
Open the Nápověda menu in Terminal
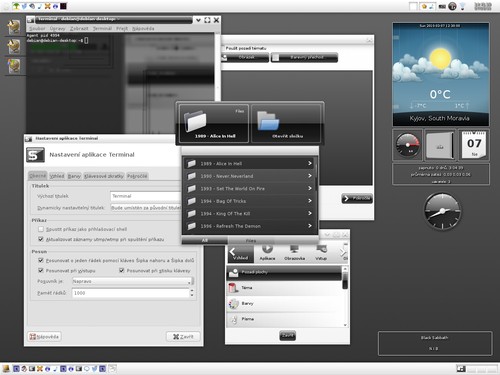[143, 29]
